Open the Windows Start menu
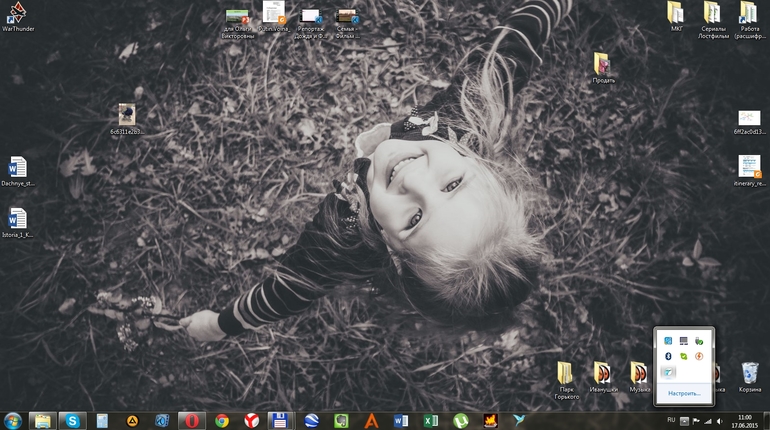This screenshot has height=430, width=770. (x=14, y=420)
